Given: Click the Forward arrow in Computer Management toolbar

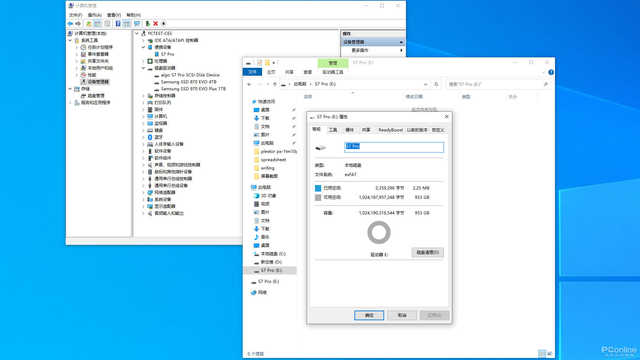Looking at the screenshot, I should click(78, 24).
